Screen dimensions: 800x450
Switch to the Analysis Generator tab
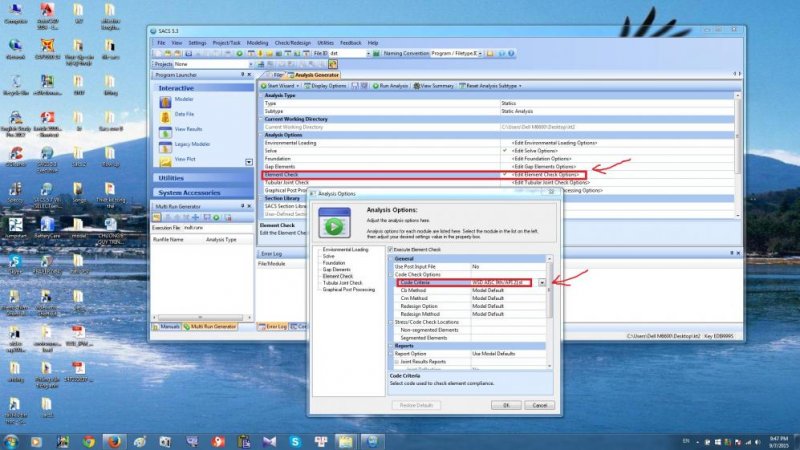tap(314, 75)
